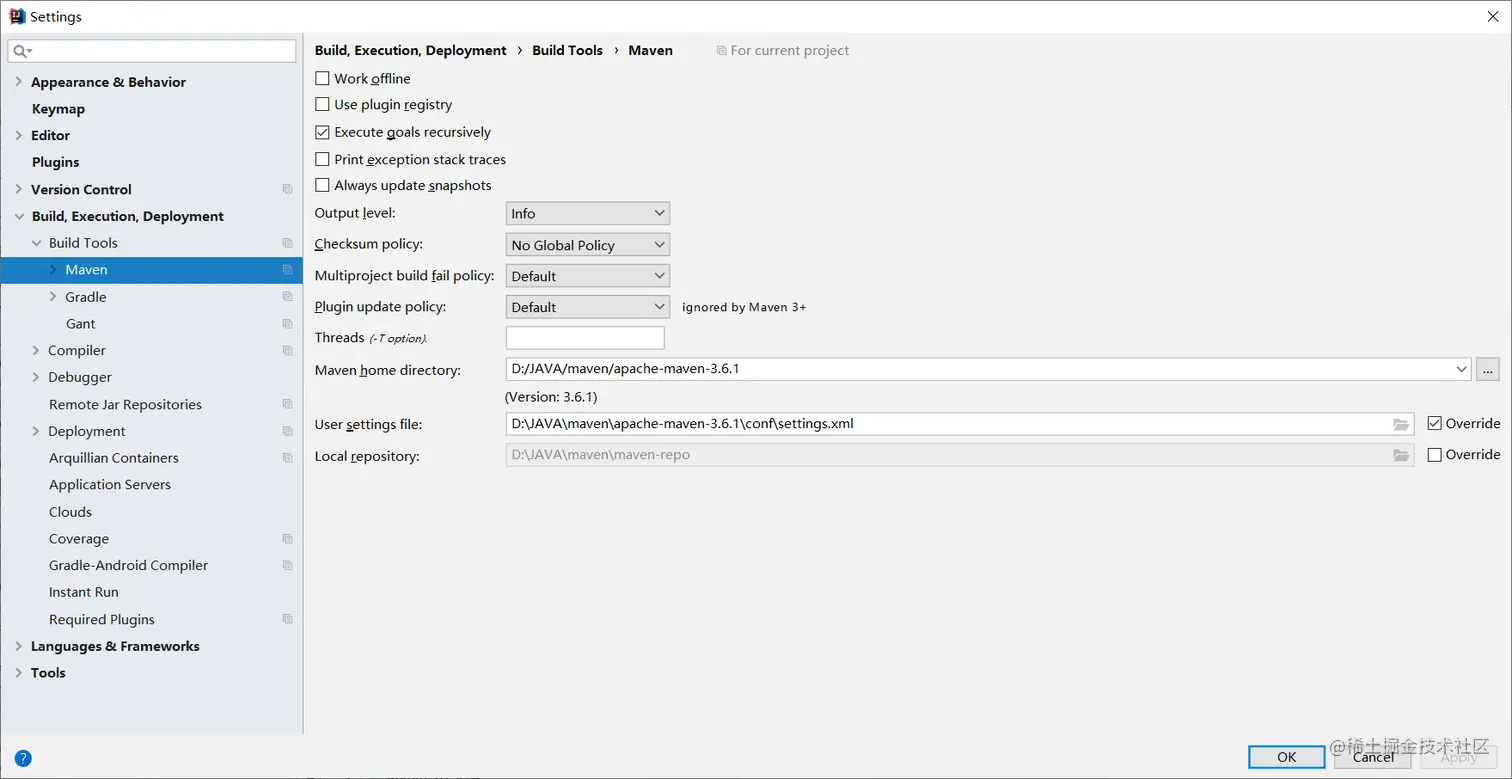Viewport: 1512px width, 779px height.
Task: Open Maven home directory dropdown arrow
Action: (x=1462, y=369)
